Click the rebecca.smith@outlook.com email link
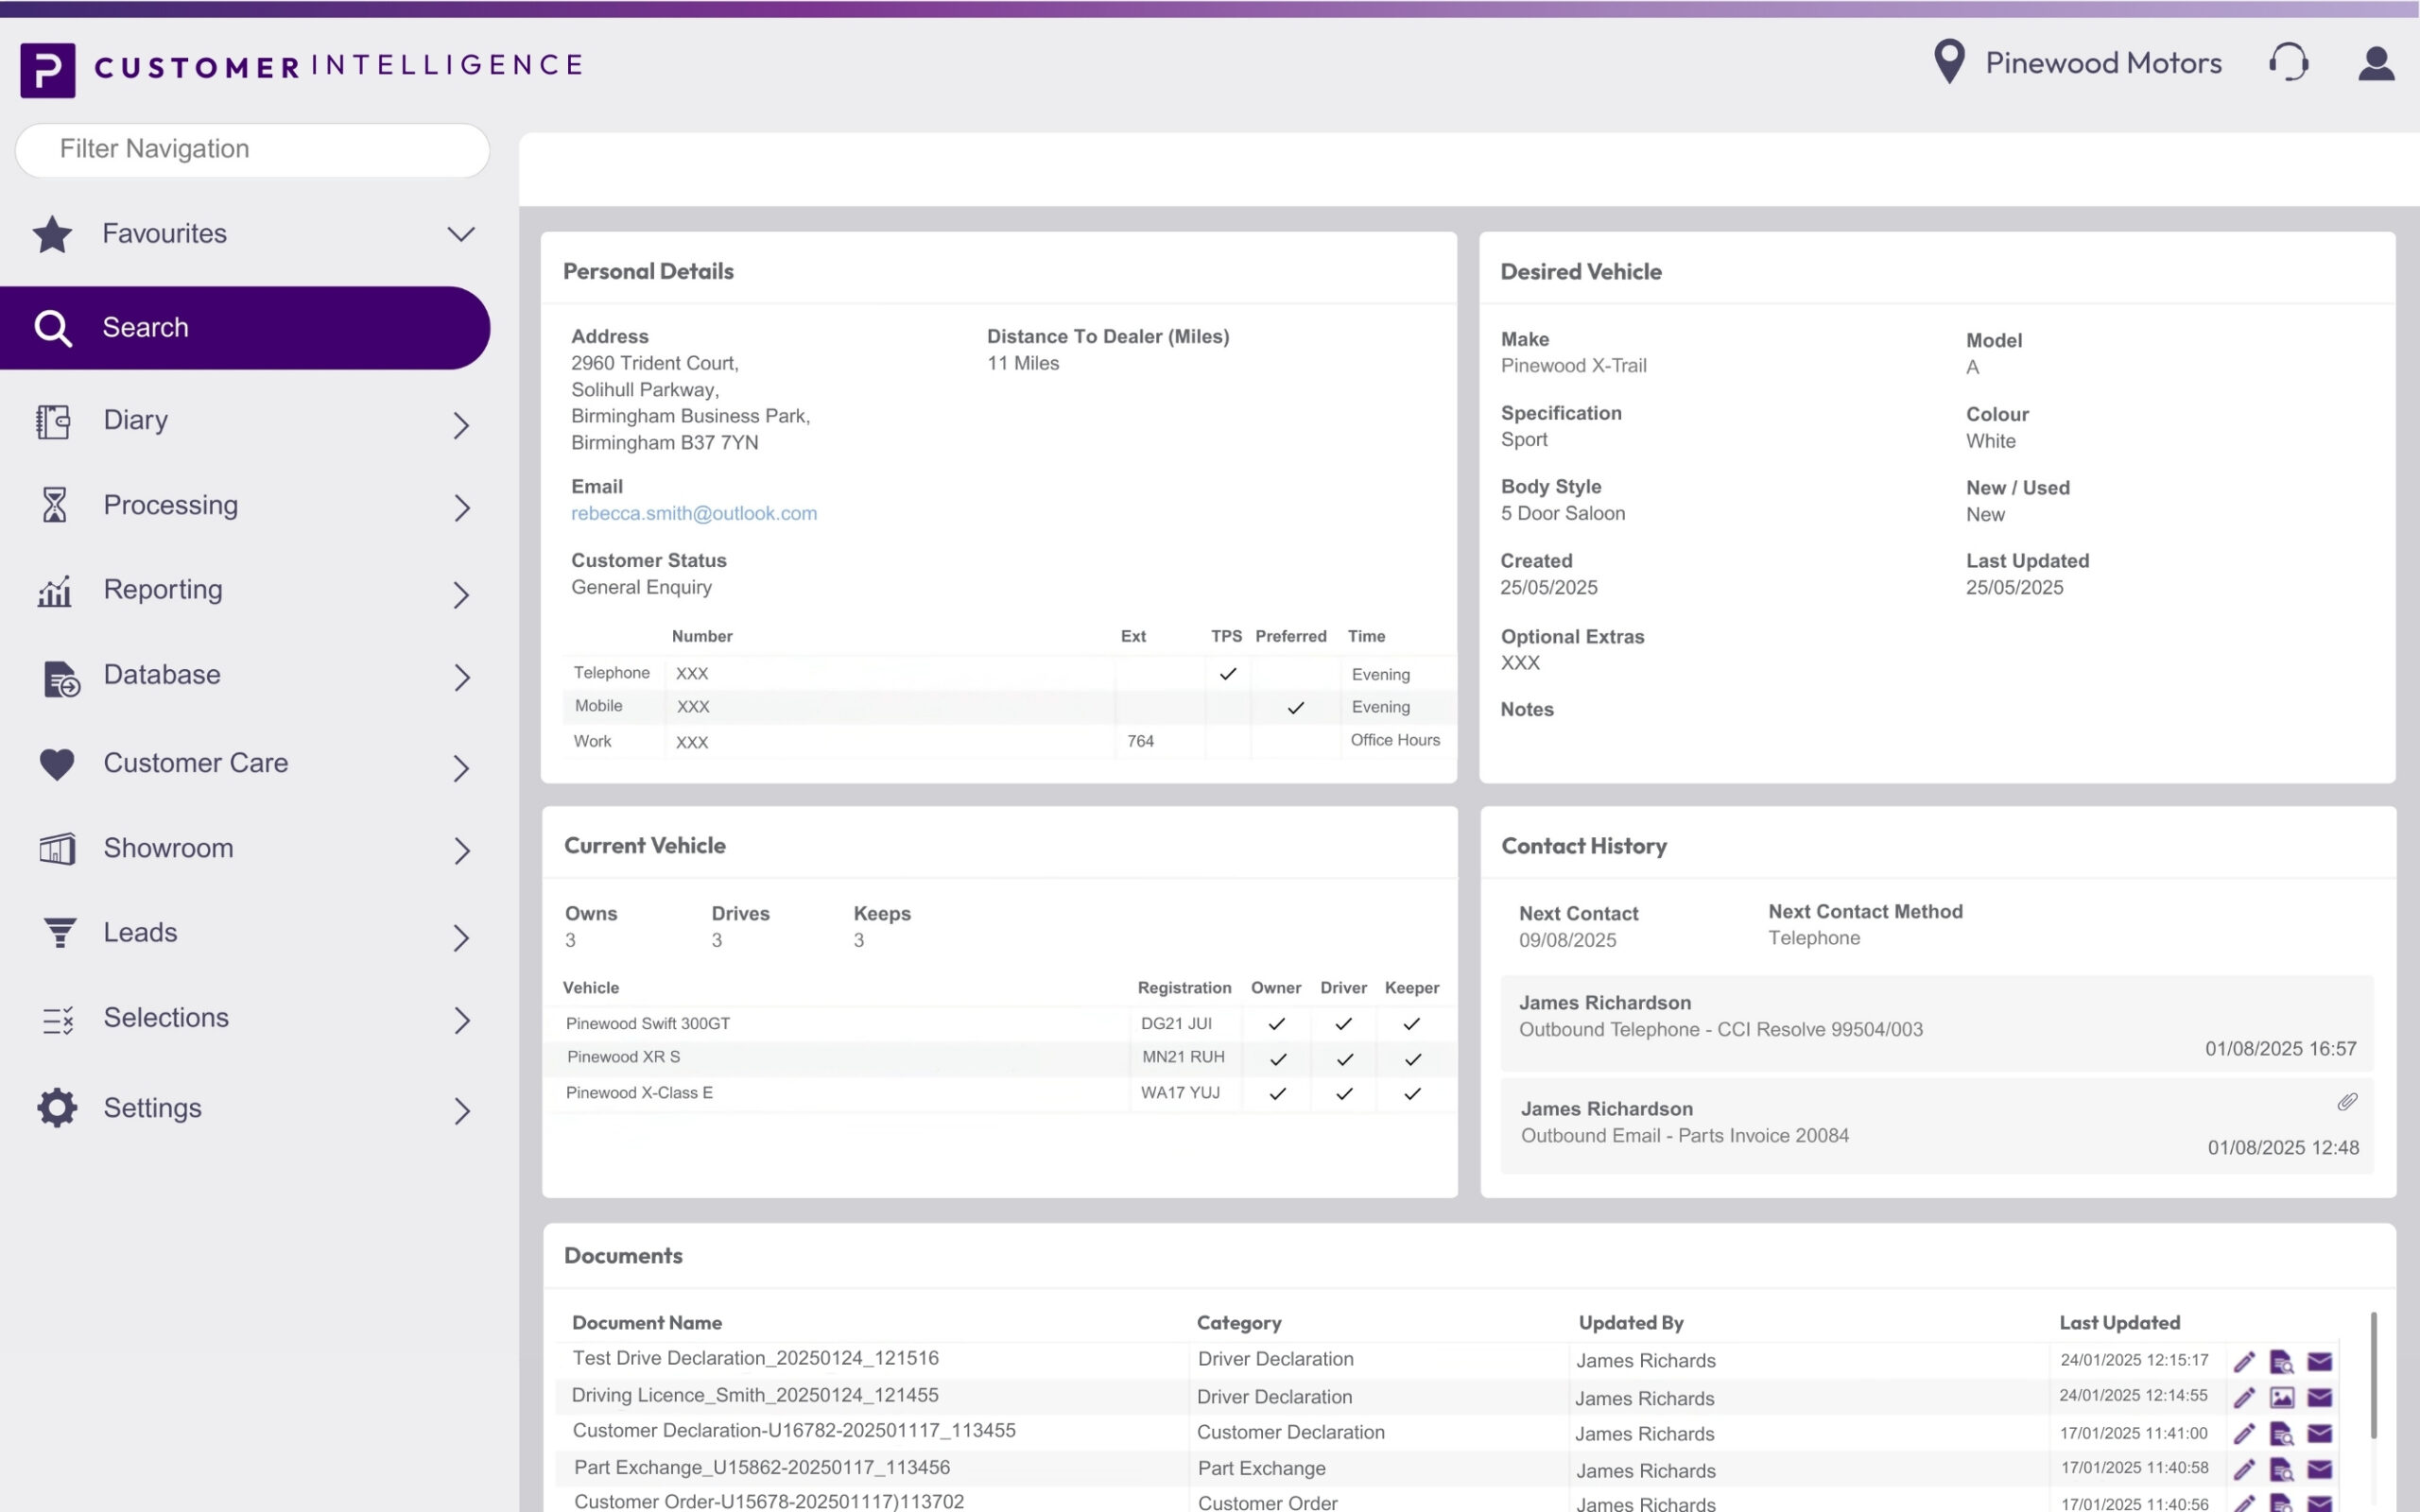 pyautogui.click(x=694, y=513)
